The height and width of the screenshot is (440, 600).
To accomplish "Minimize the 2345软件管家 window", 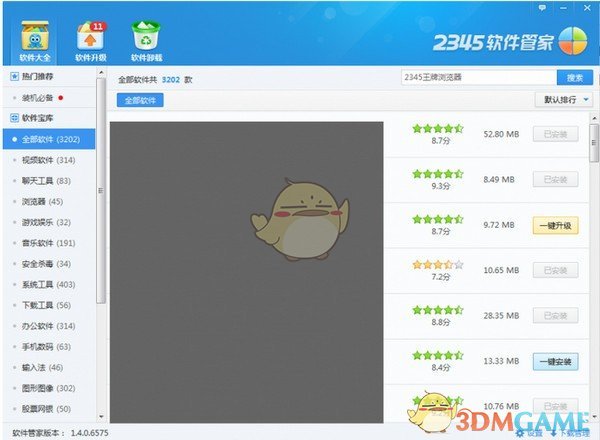I will [x=564, y=8].
